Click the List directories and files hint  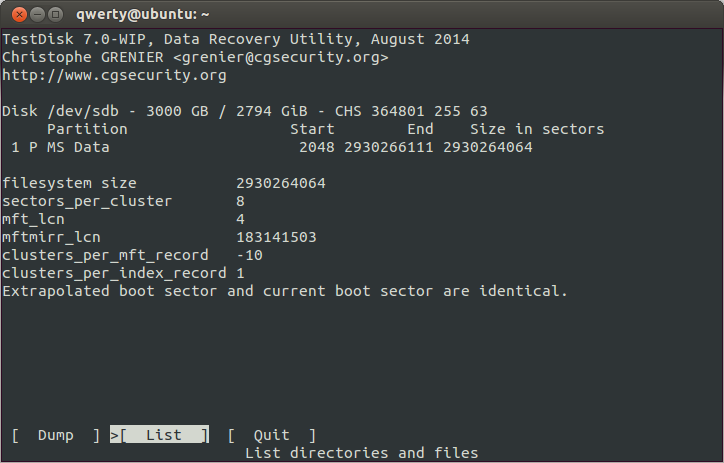tap(362, 453)
